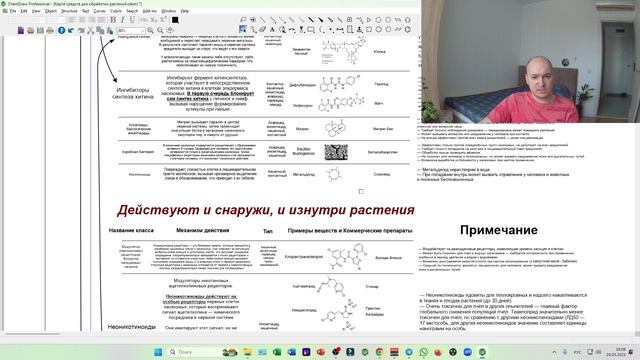Image resolution: width=640 pixels, height=360 pixels.
Task: Open WhatsApp from the taskbar
Action: [423, 352]
